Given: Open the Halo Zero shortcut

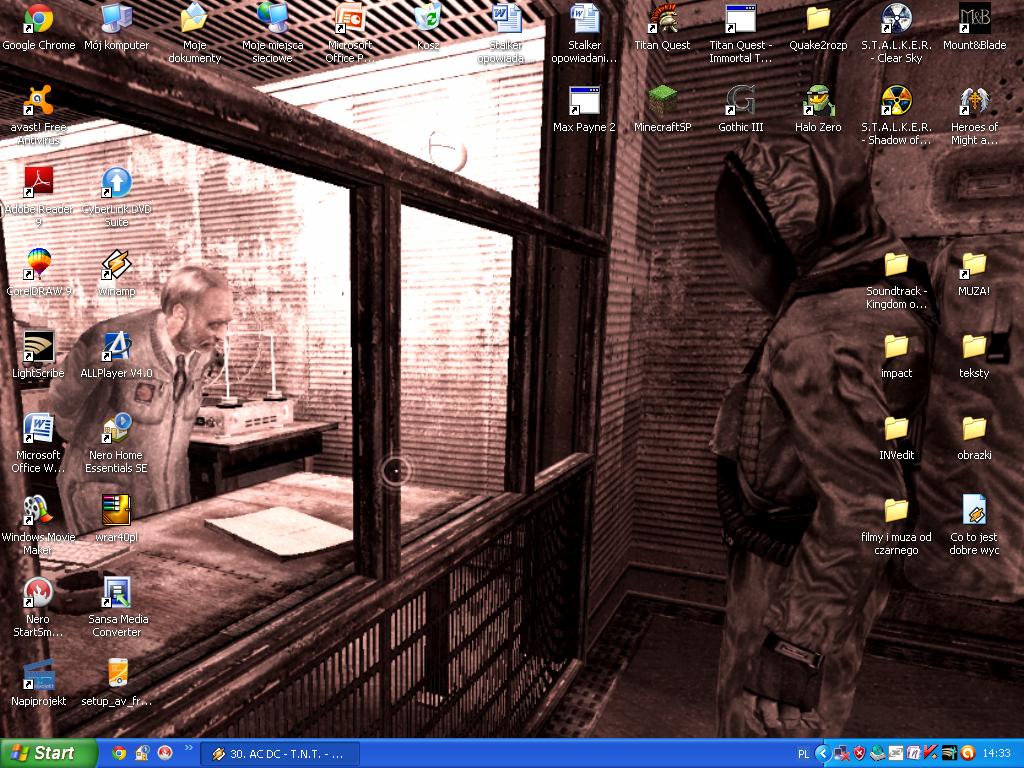Looking at the screenshot, I should click(x=818, y=102).
